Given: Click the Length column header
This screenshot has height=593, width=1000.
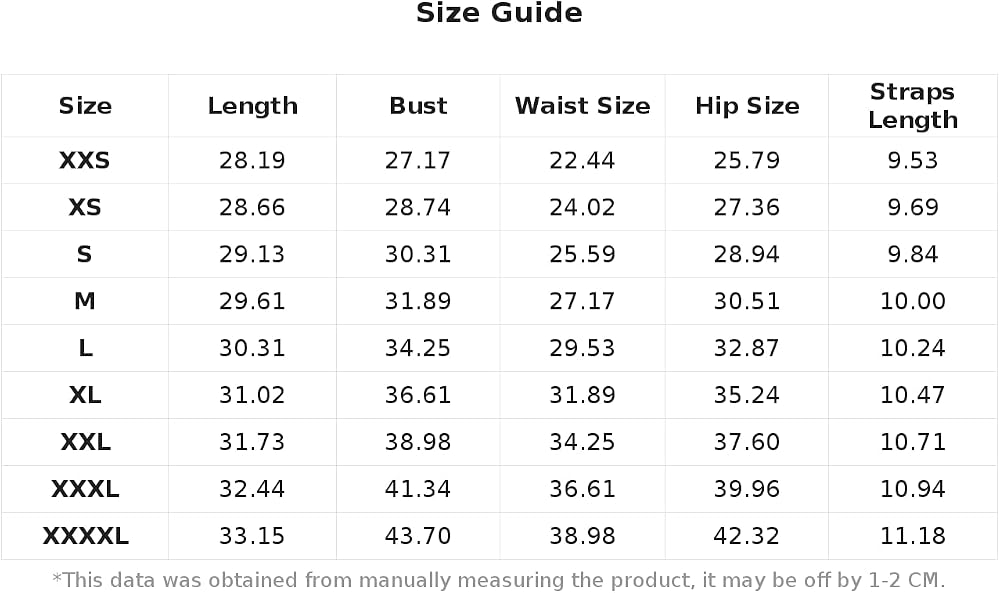Looking at the screenshot, I should coord(253,106).
